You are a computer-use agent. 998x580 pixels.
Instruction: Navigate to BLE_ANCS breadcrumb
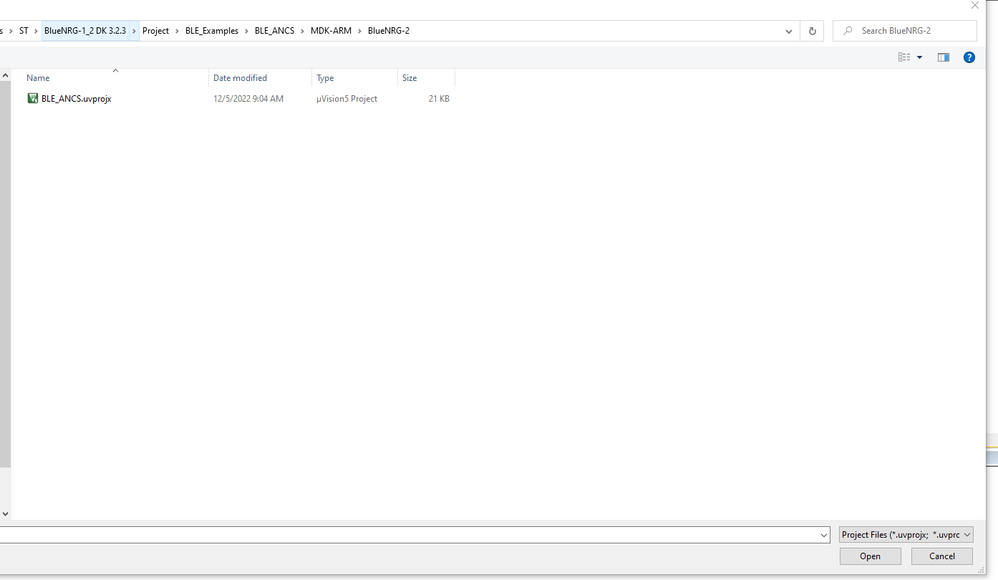coord(274,31)
